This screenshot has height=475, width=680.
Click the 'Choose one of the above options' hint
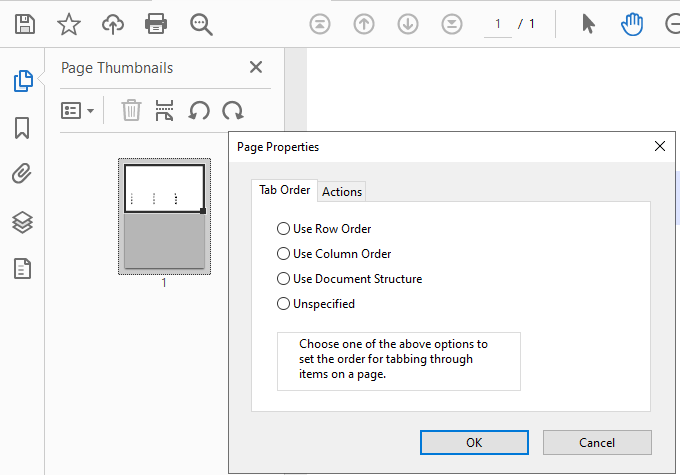click(393, 359)
